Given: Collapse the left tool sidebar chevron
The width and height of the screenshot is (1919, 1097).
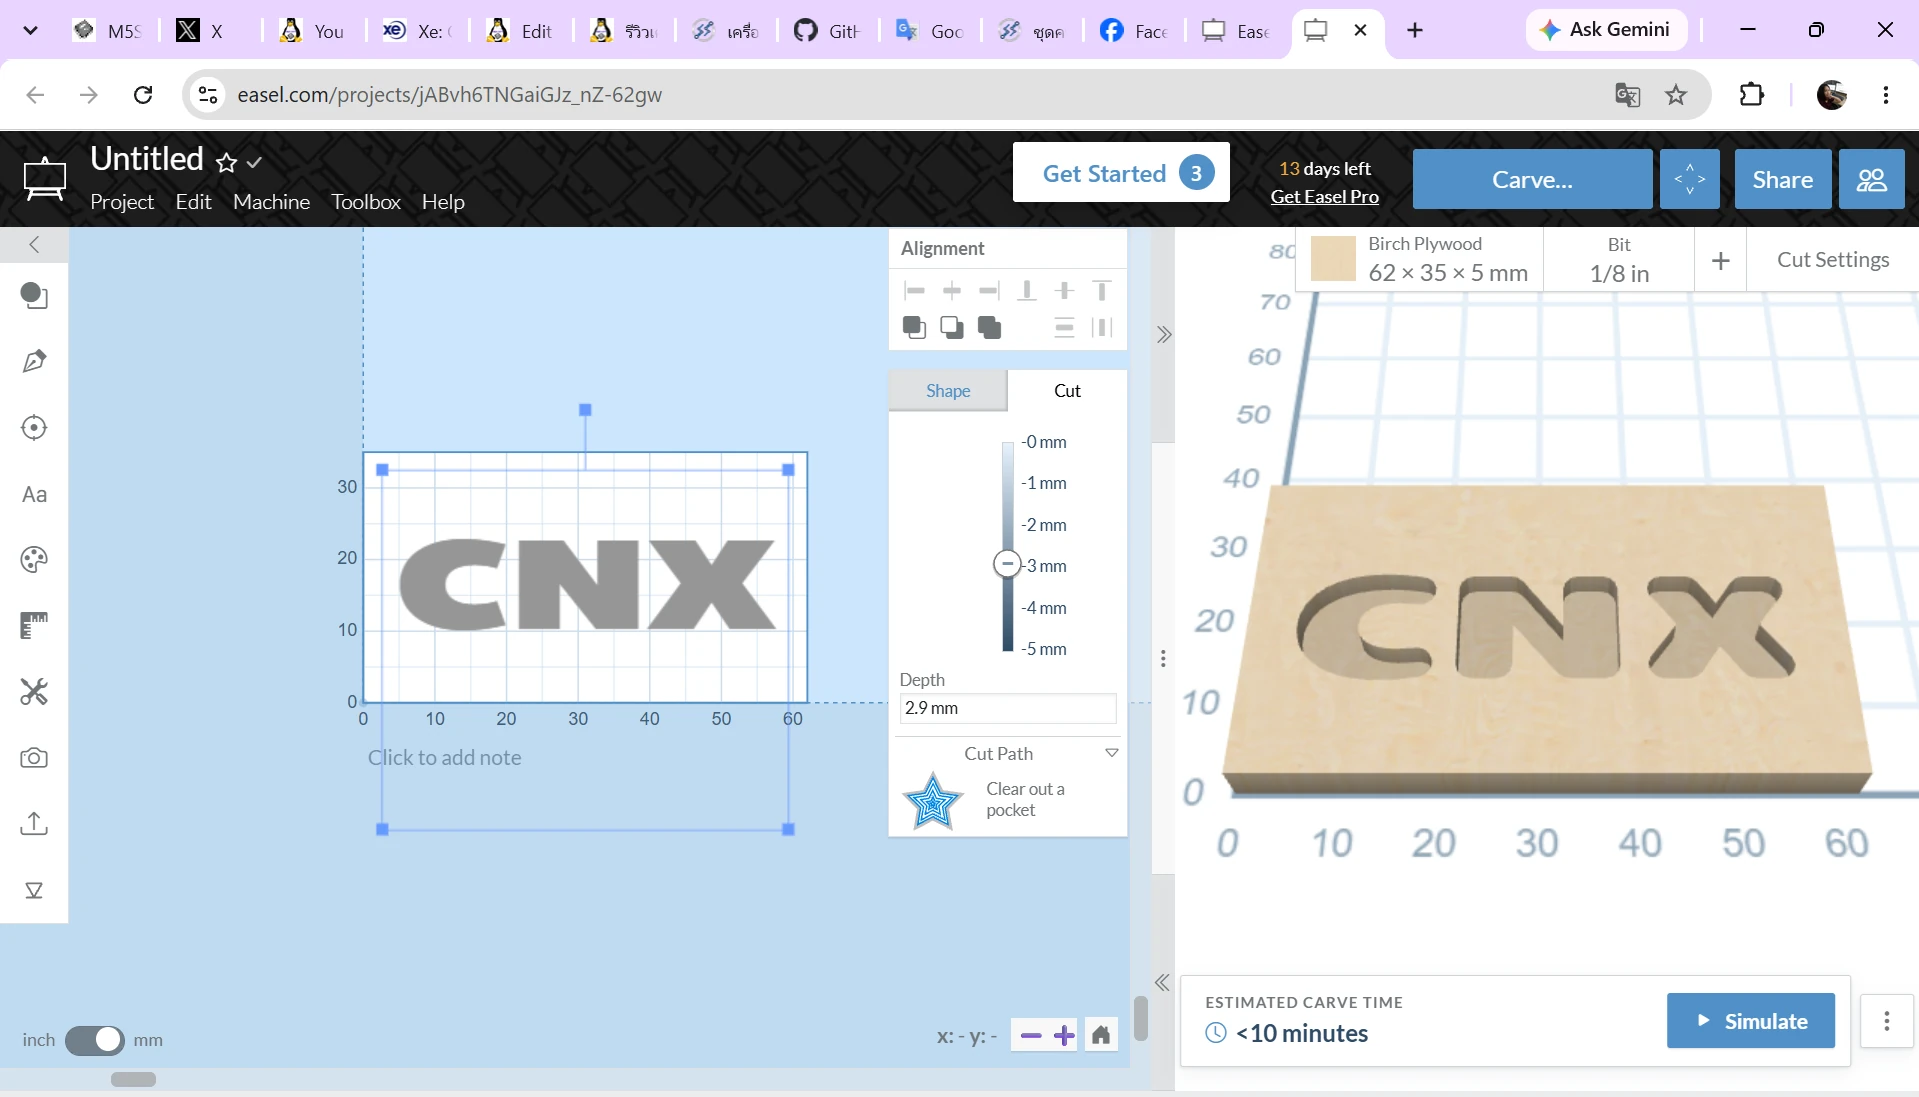Looking at the screenshot, I should pyautogui.click(x=34, y=245).
